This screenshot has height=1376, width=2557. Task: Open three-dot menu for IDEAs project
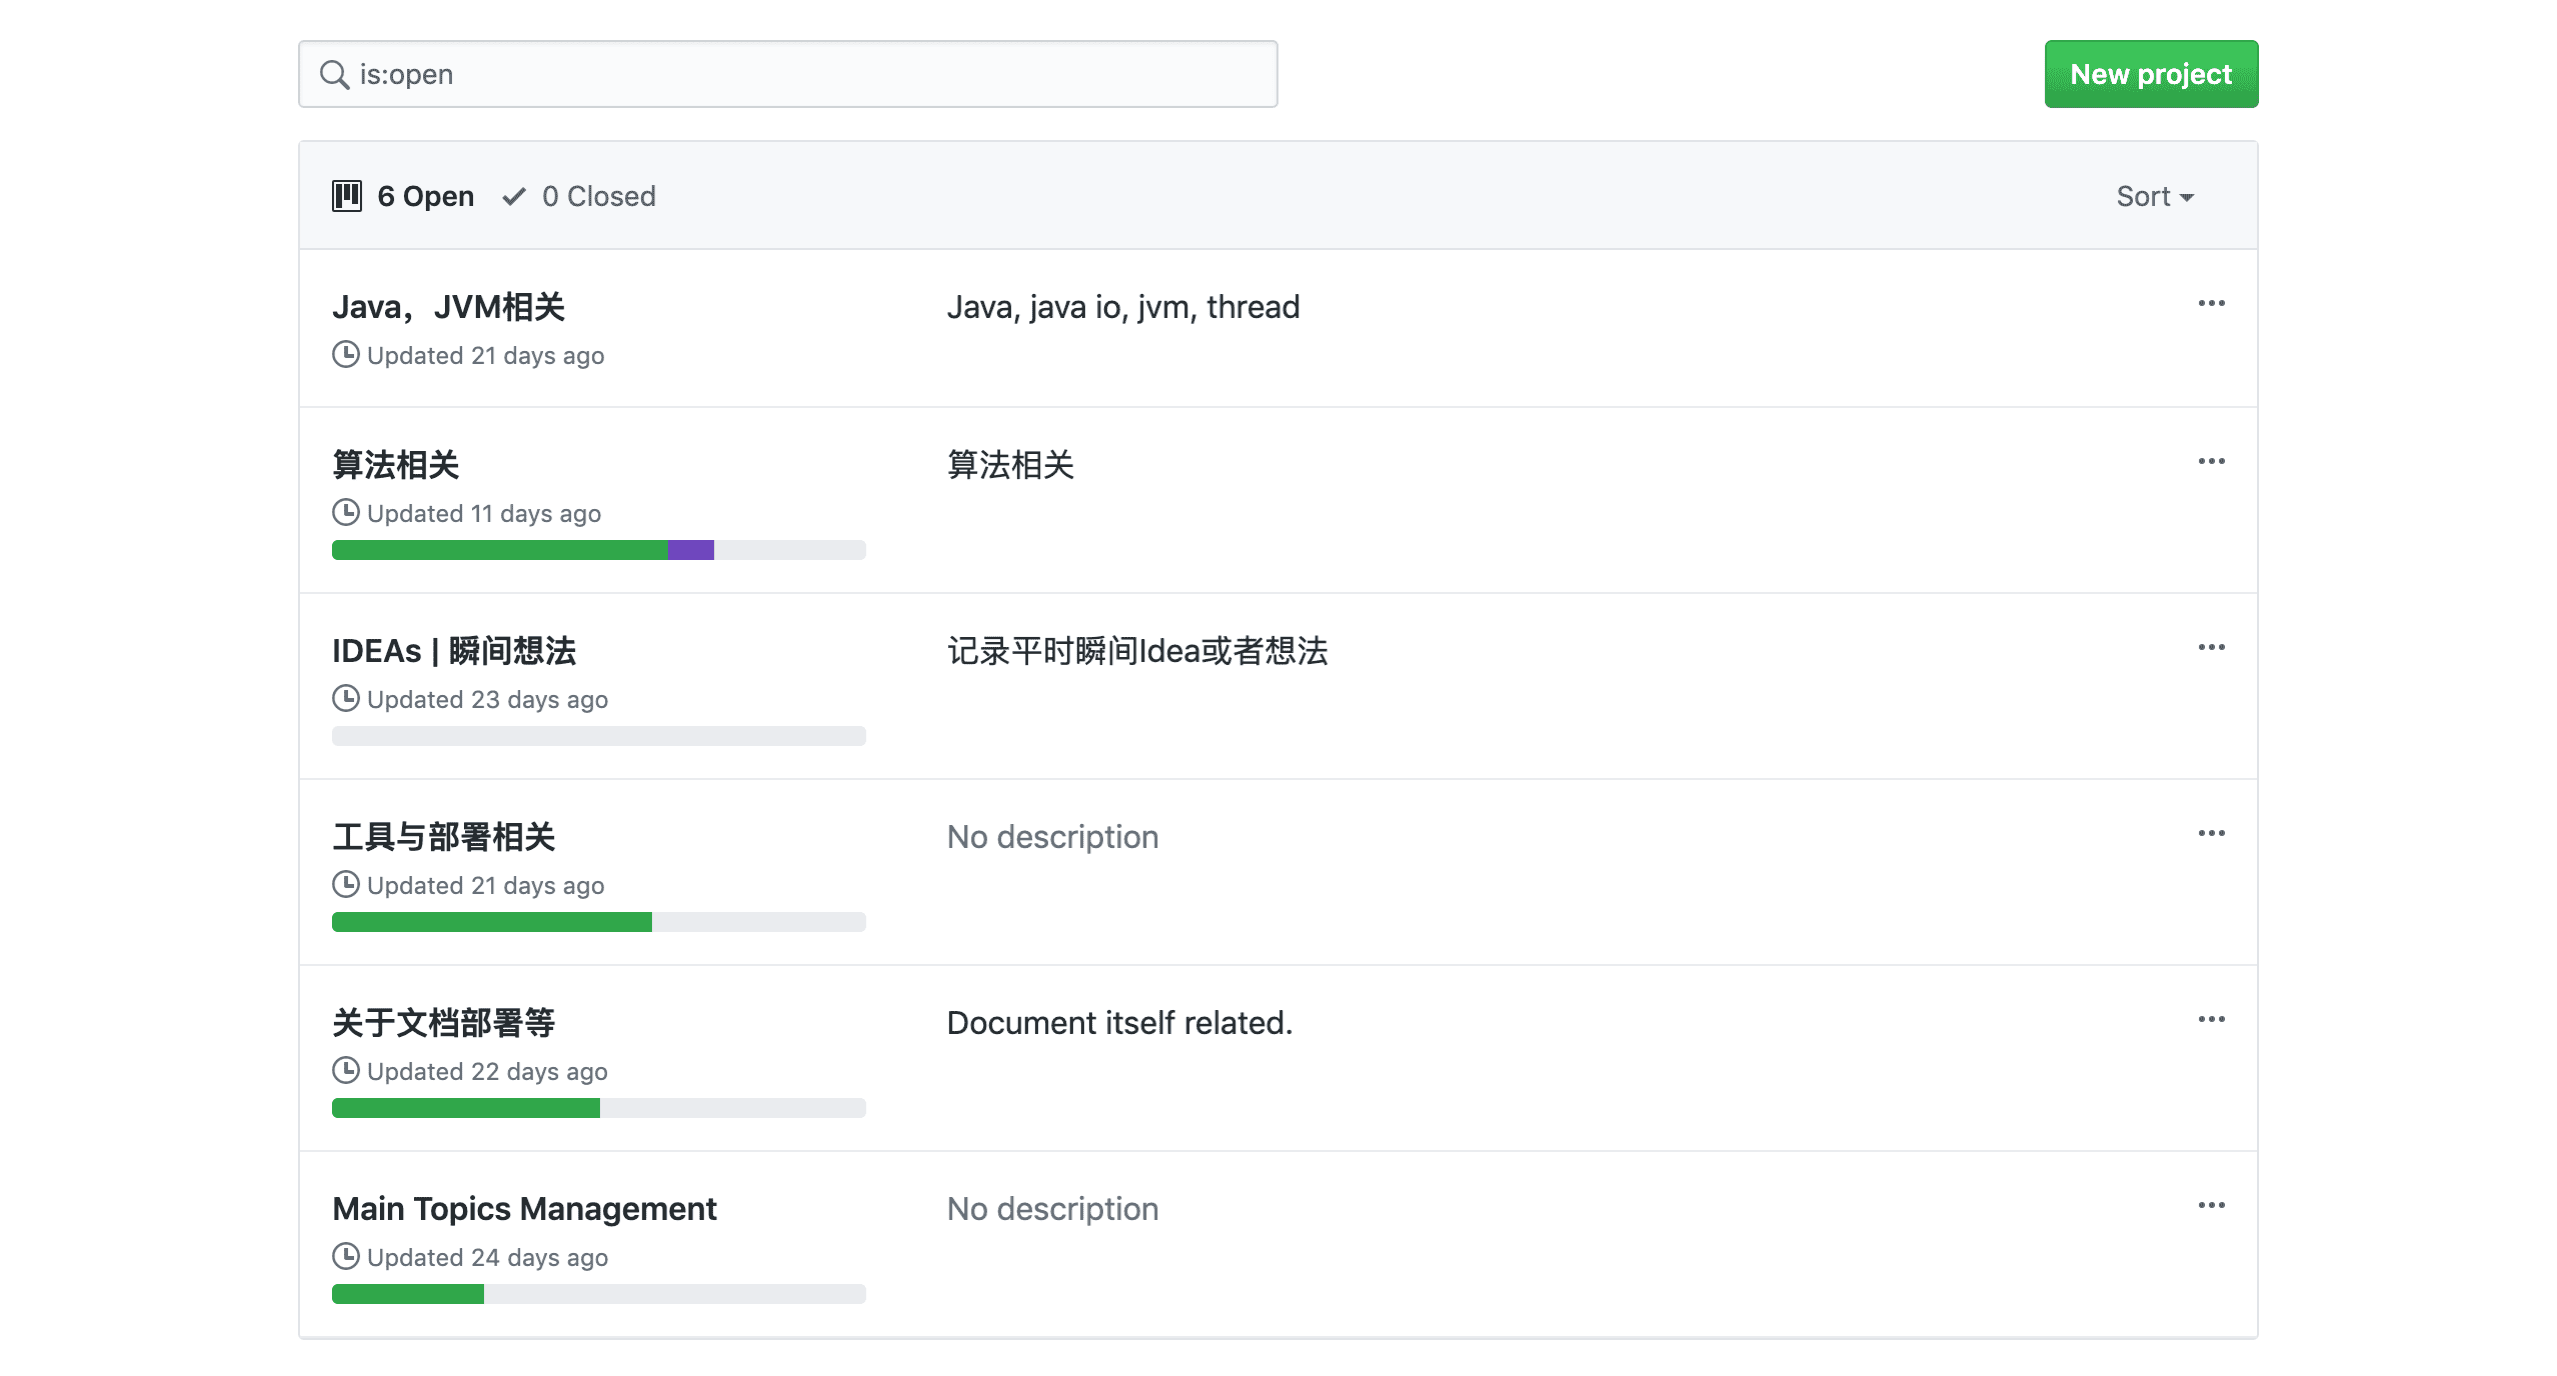tap(2211, 647)
